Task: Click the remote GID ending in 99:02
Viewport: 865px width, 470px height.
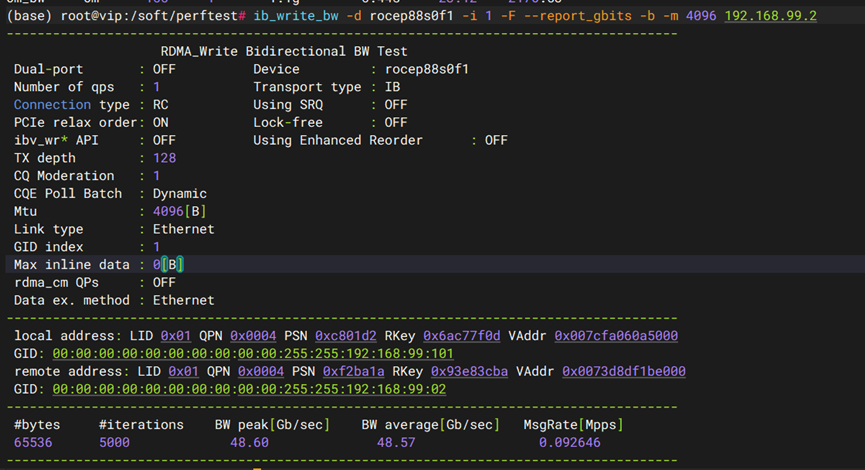Action: point(249,389)
